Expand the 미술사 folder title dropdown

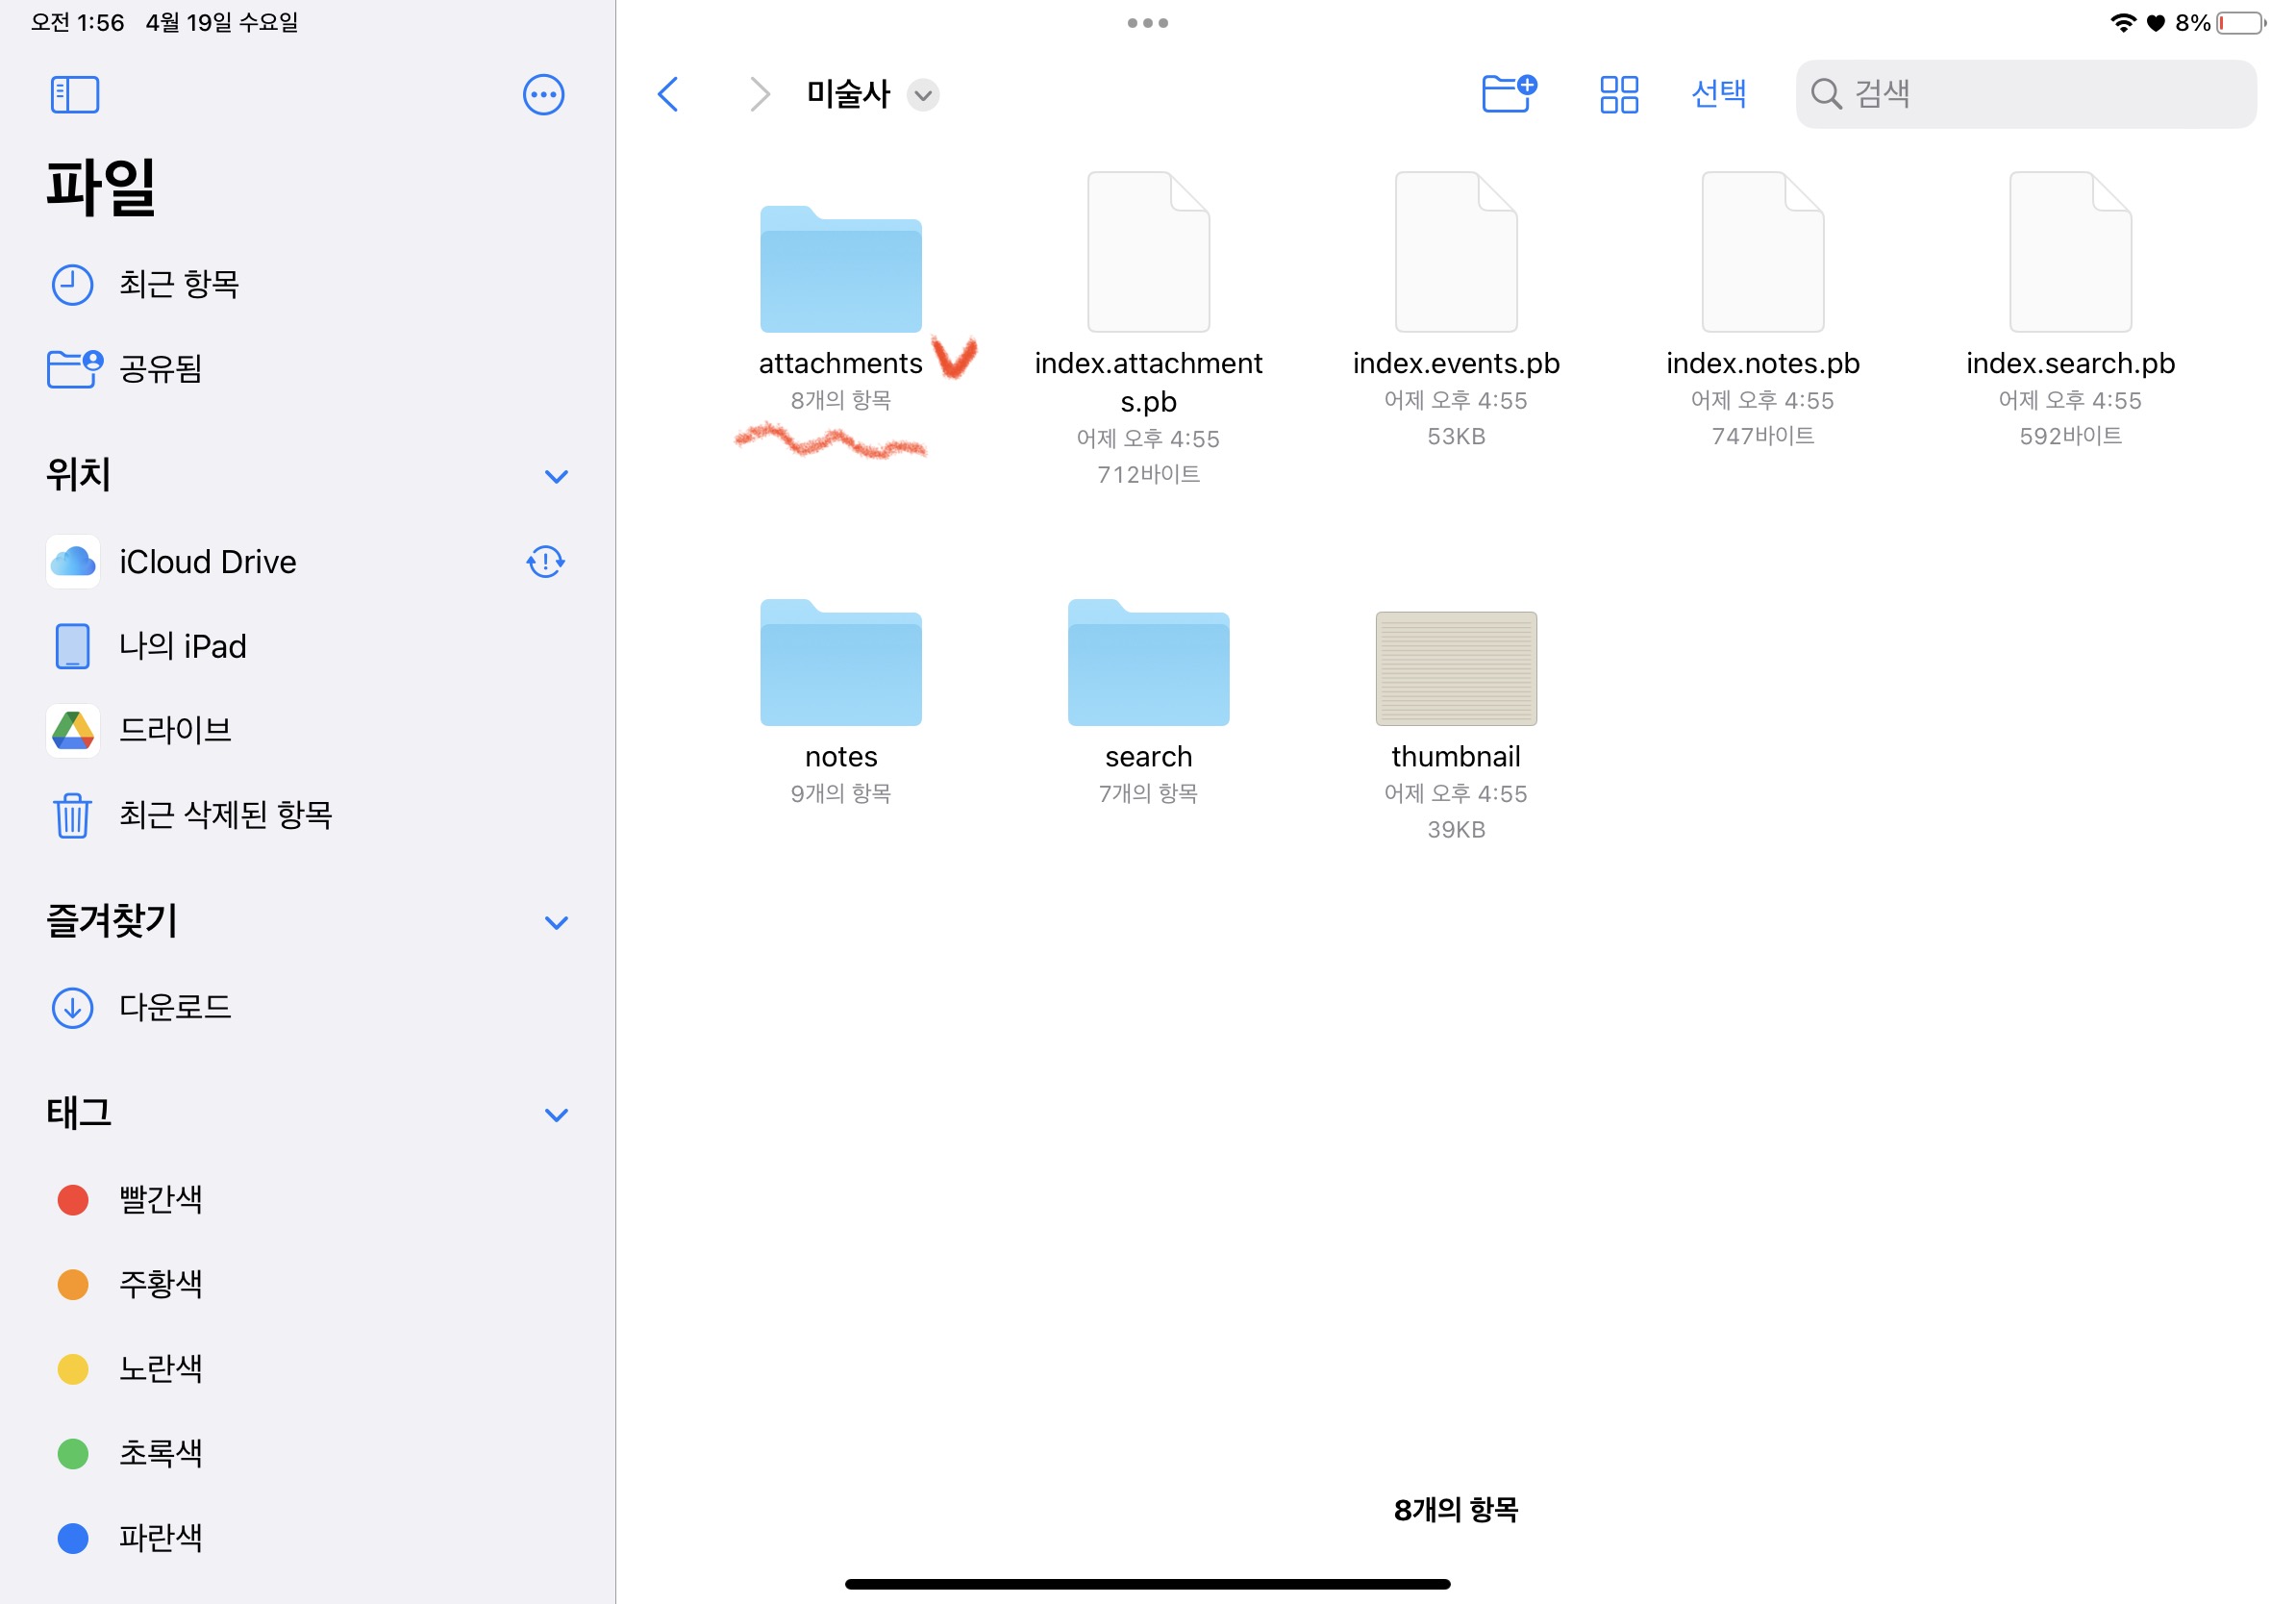922,95
